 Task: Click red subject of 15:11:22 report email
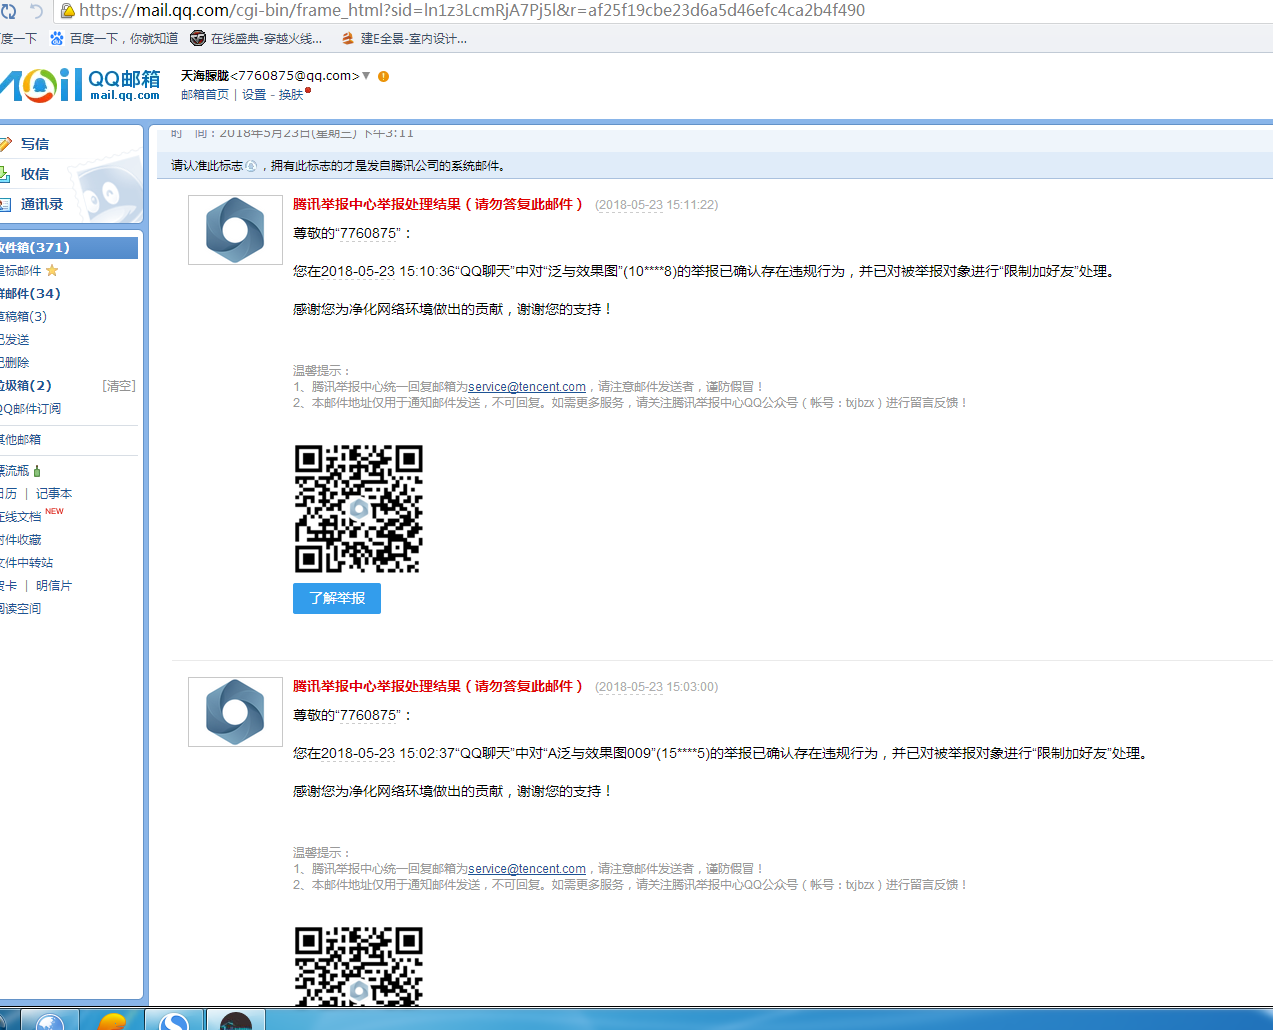click(437, 204)
